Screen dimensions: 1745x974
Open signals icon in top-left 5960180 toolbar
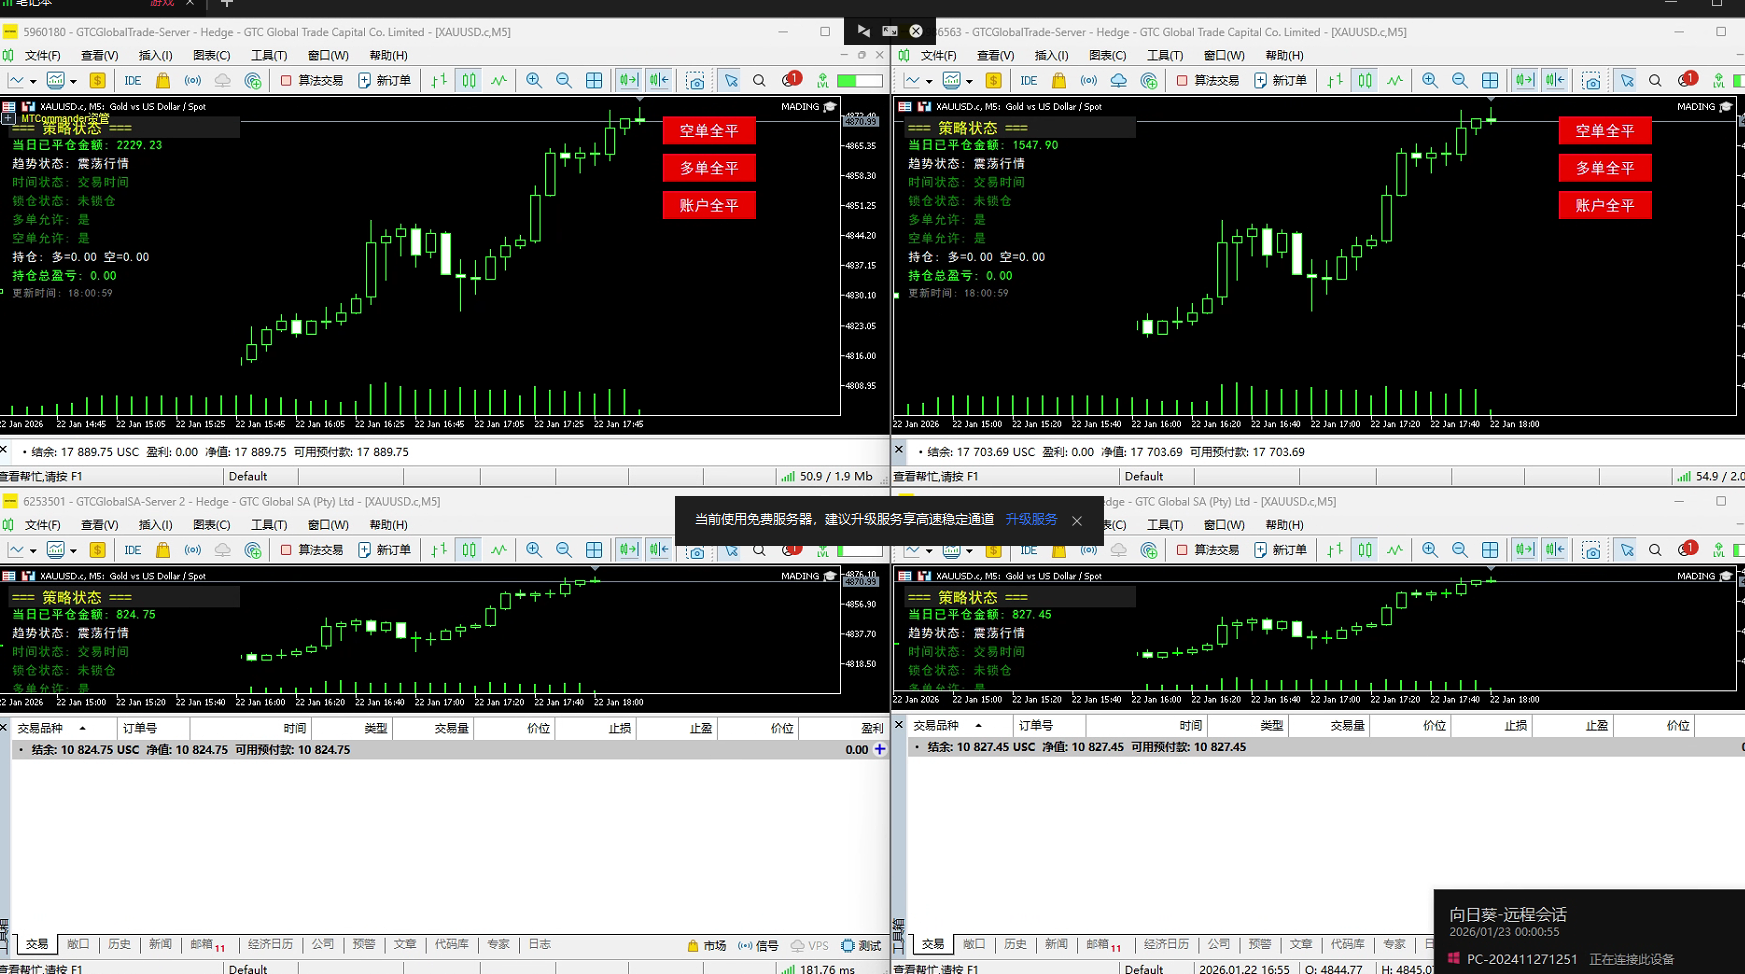pyautogui.click(x=192, y=81)
